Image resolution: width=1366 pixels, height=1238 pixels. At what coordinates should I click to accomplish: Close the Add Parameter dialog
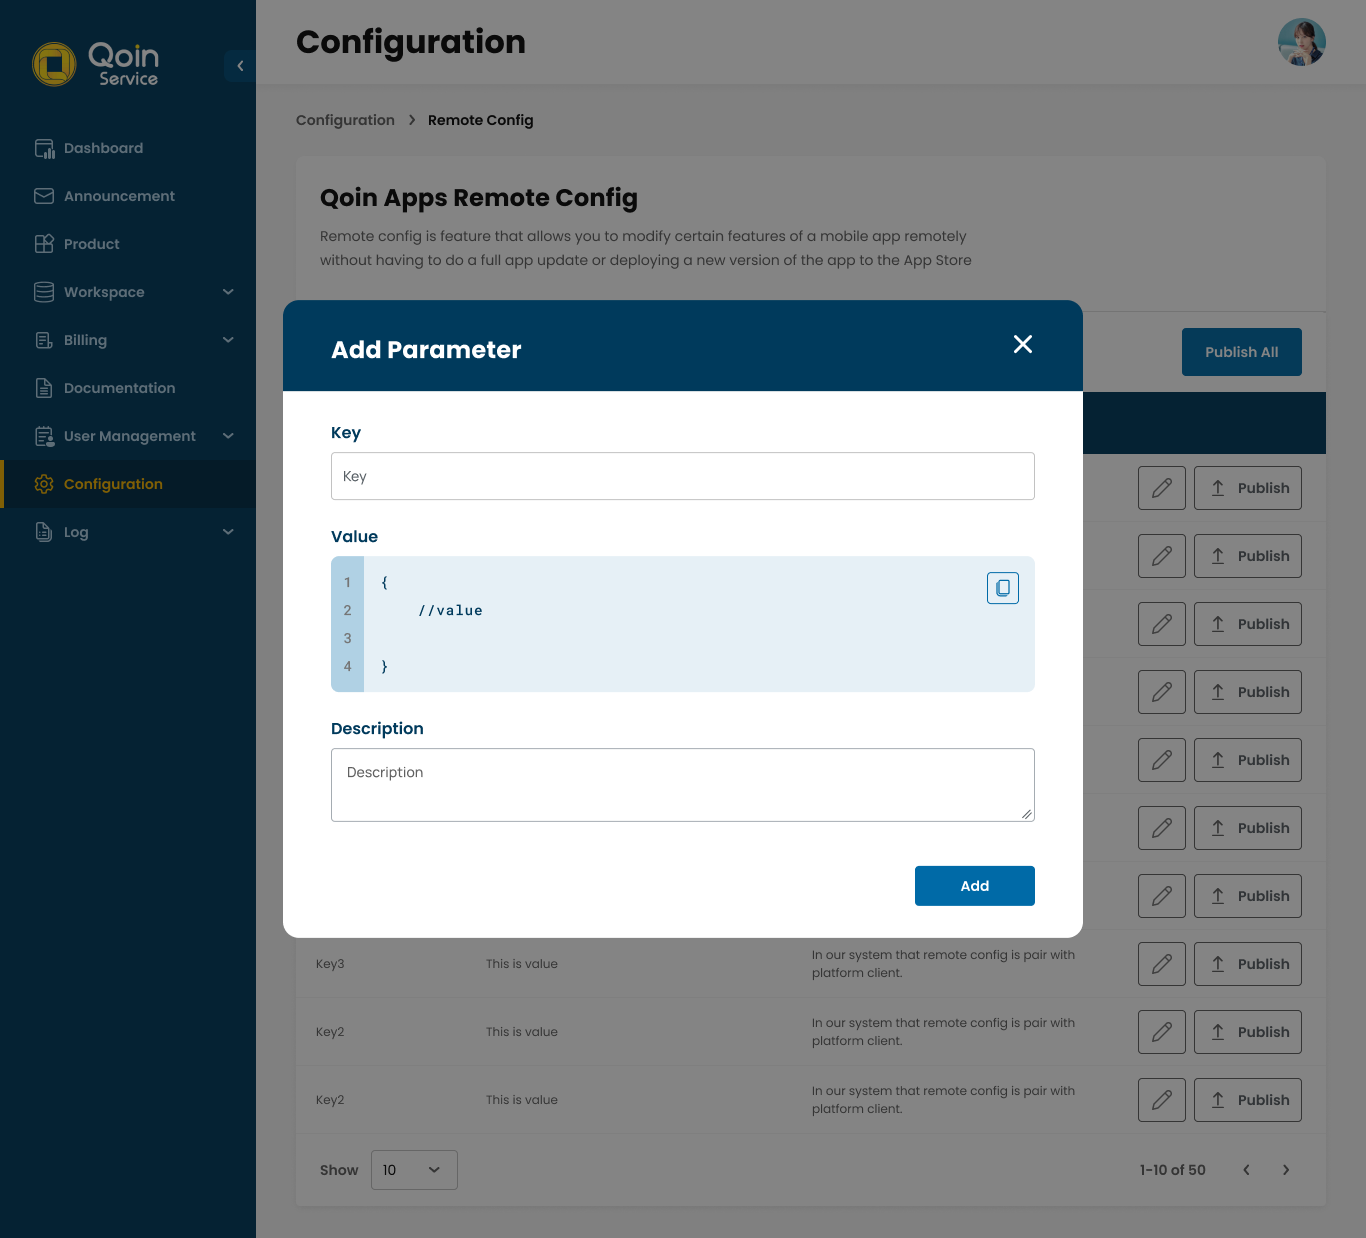[x=1022, y=344]
